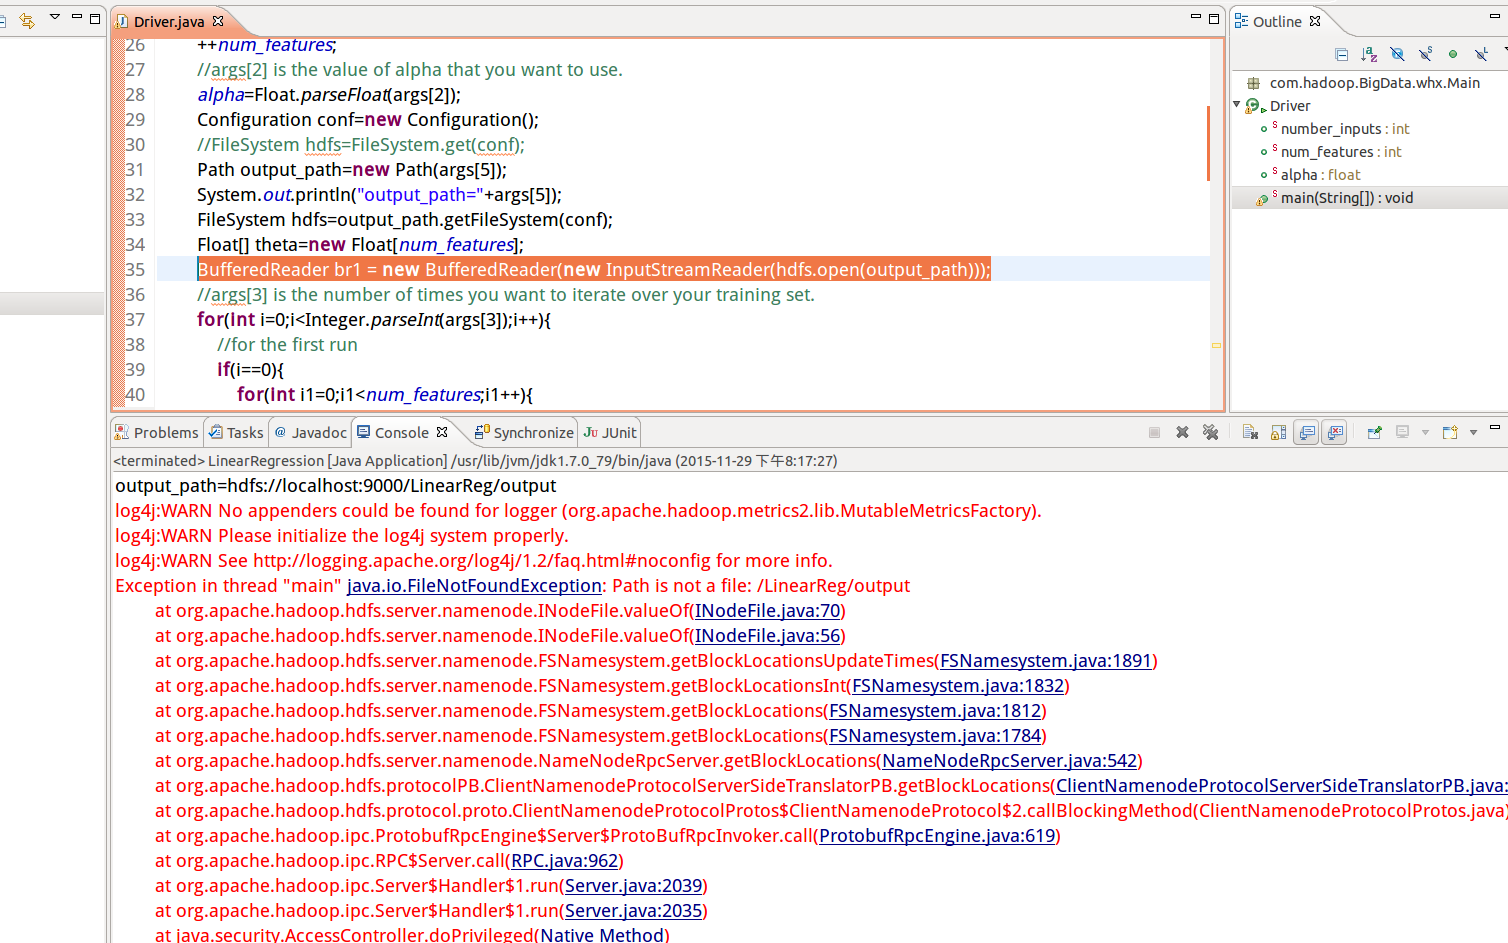Screen dimensions: 1508x943
Task: Close the Console view tab
Action: pyautogui.click(x=442, y=432)
